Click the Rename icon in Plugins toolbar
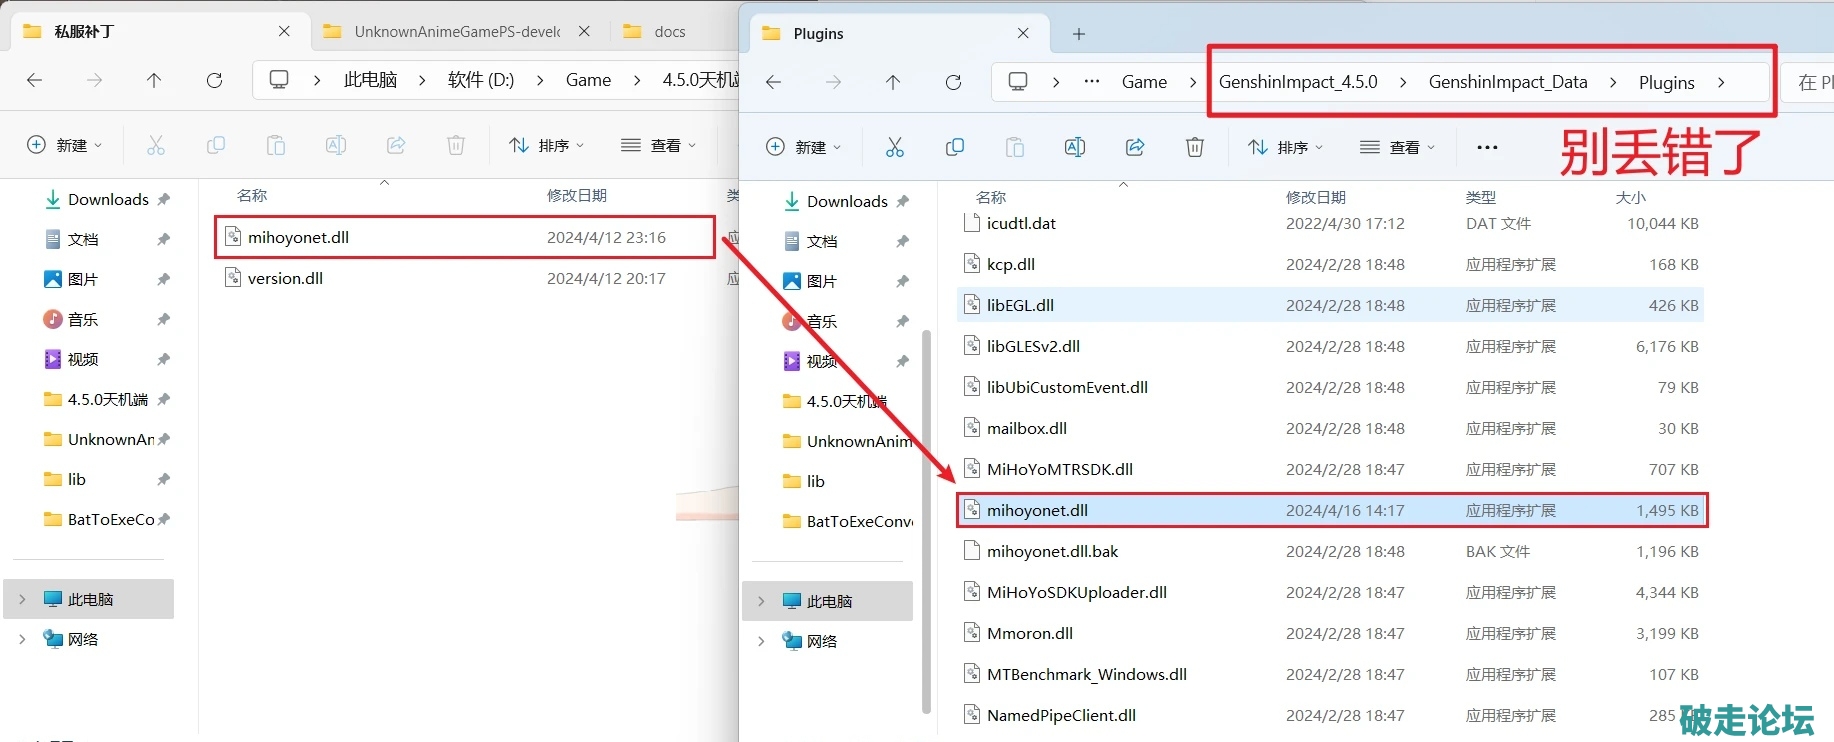Image resolution: width=1834 pixels, height=742 pixels. point(1075,148)
